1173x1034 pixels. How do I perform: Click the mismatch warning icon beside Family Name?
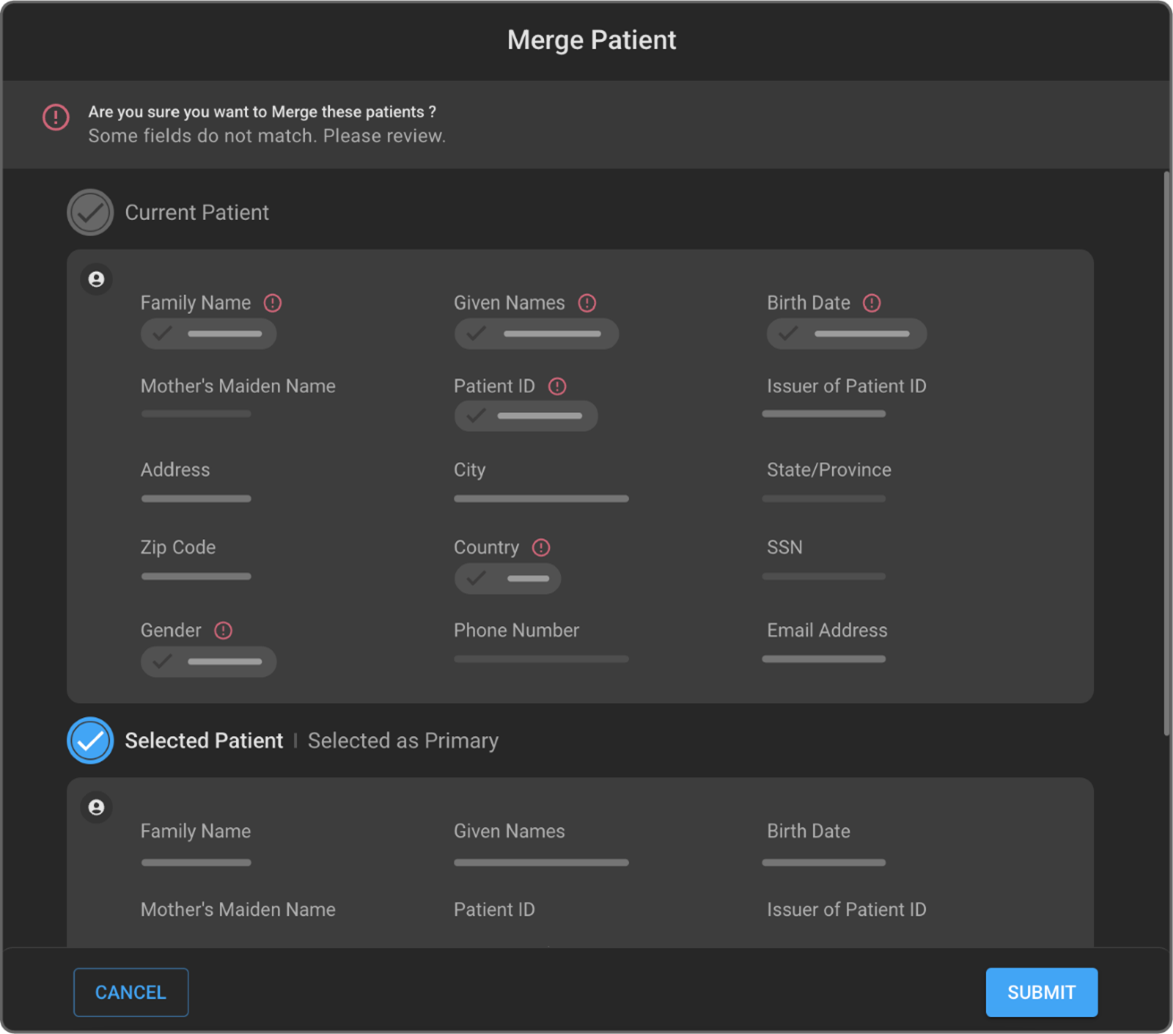(x=273, y=303)
